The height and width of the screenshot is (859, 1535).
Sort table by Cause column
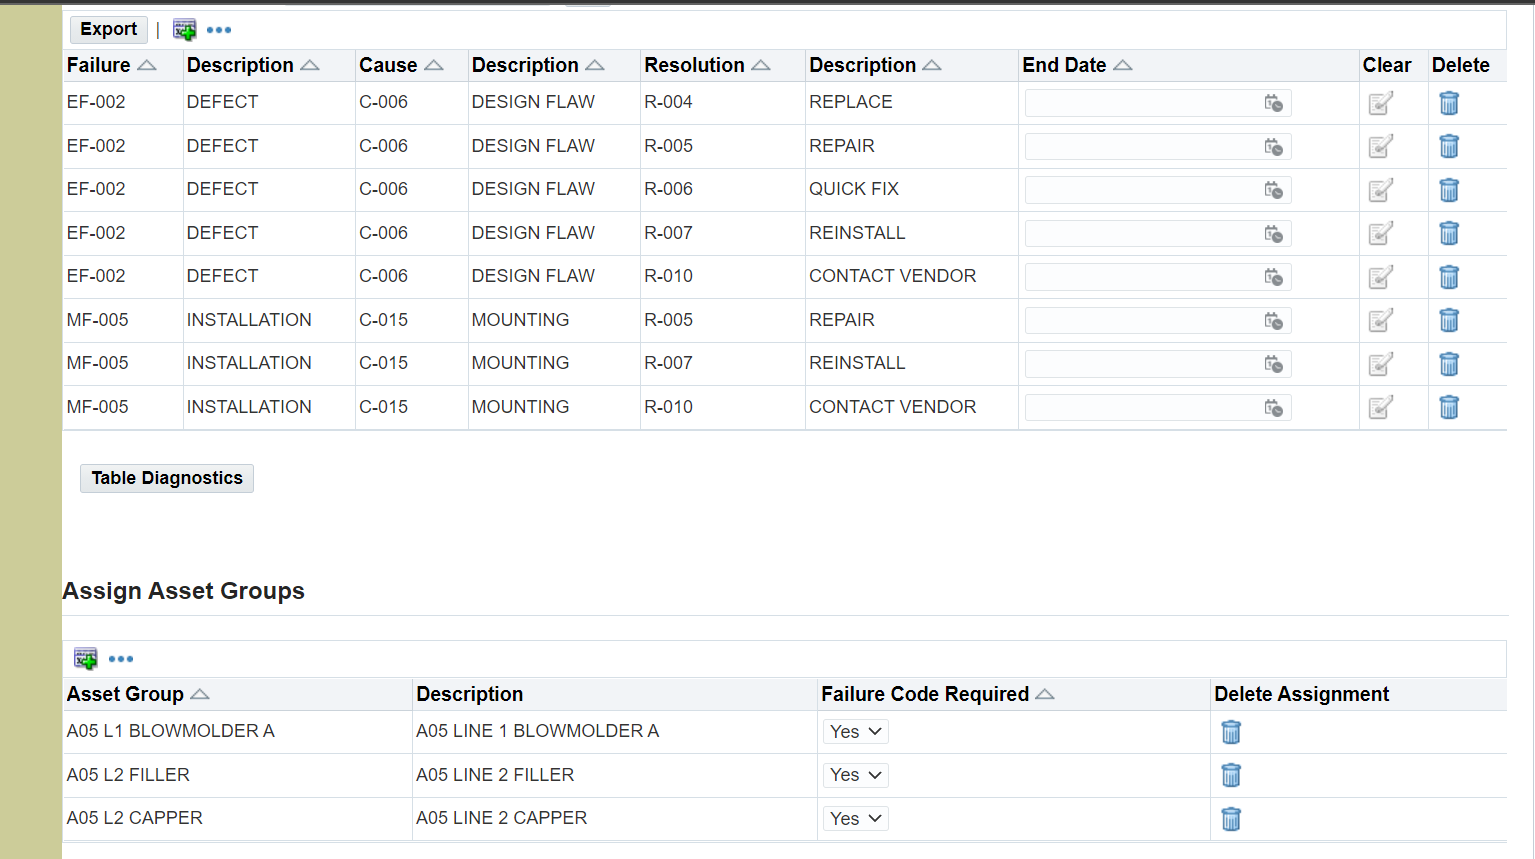433,66
